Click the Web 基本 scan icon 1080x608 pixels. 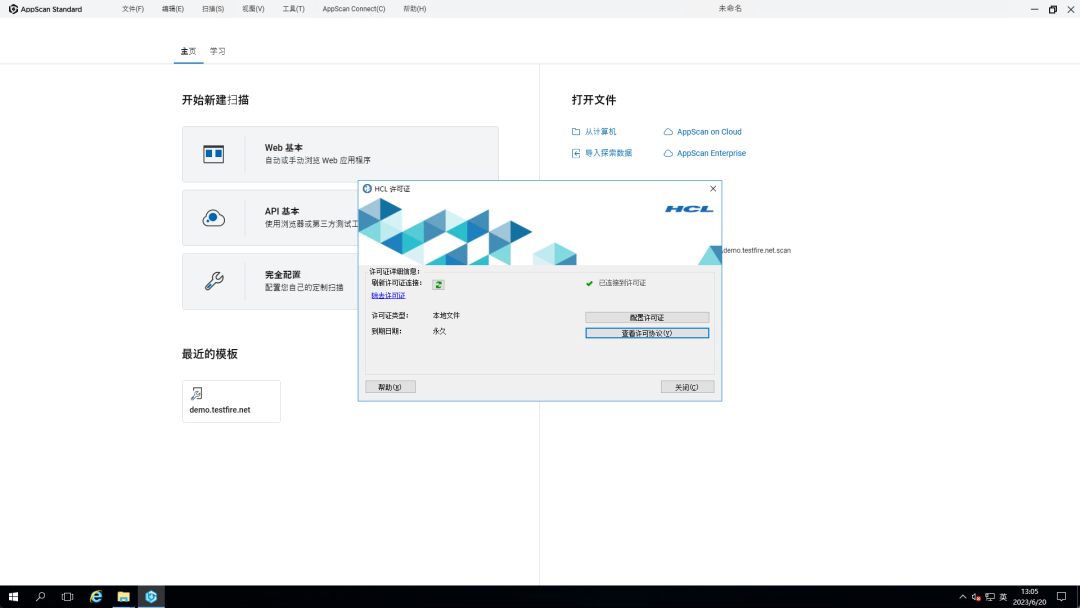(x=214, y=154)
